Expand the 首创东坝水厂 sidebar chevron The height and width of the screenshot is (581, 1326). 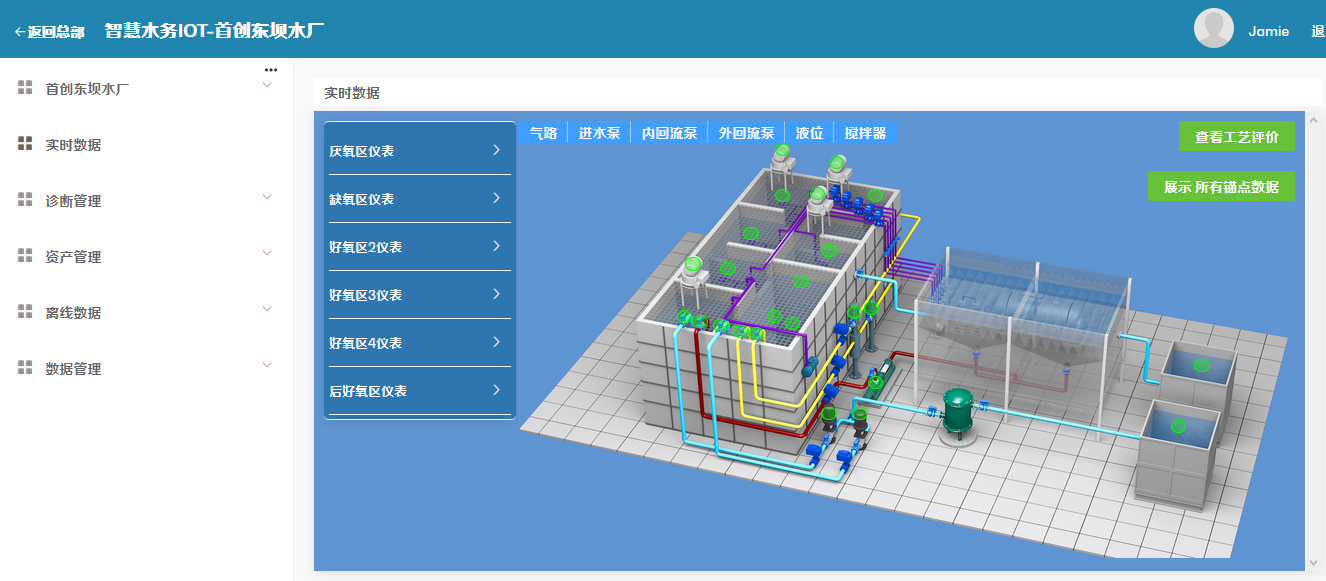(x=267, y=85)
